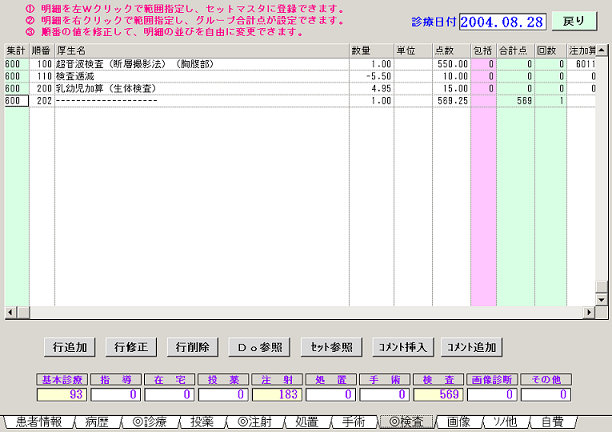Switch to the 投薬 tab

click(201, 422)
